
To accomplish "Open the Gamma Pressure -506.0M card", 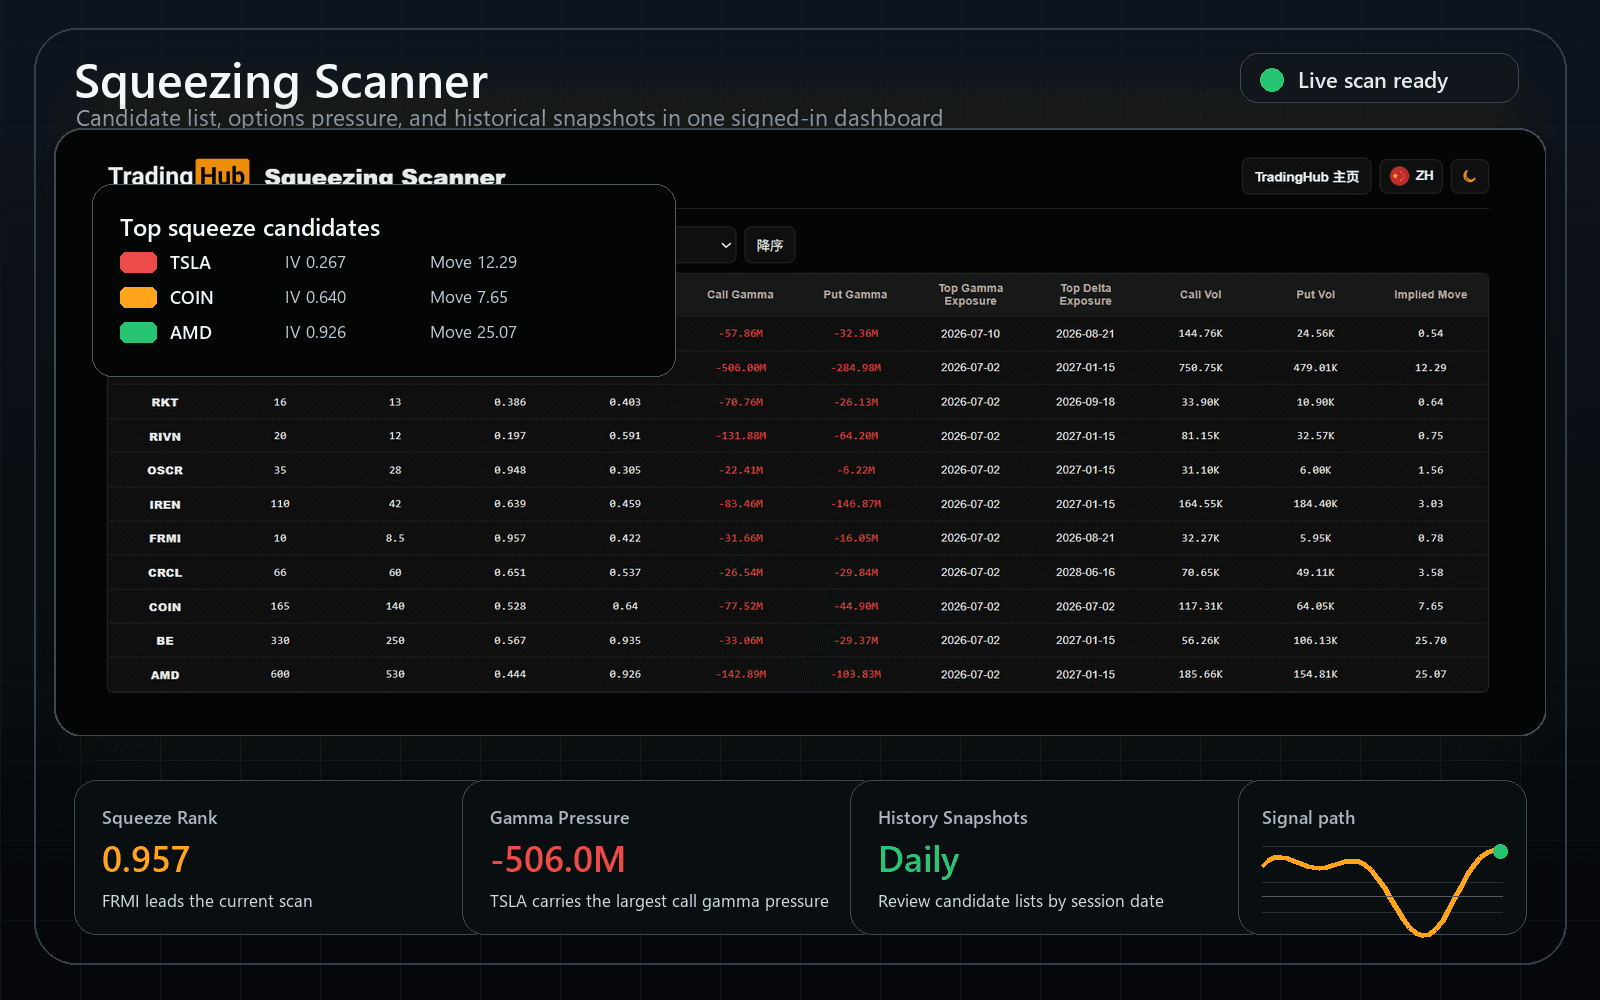I will click(658, 858).
